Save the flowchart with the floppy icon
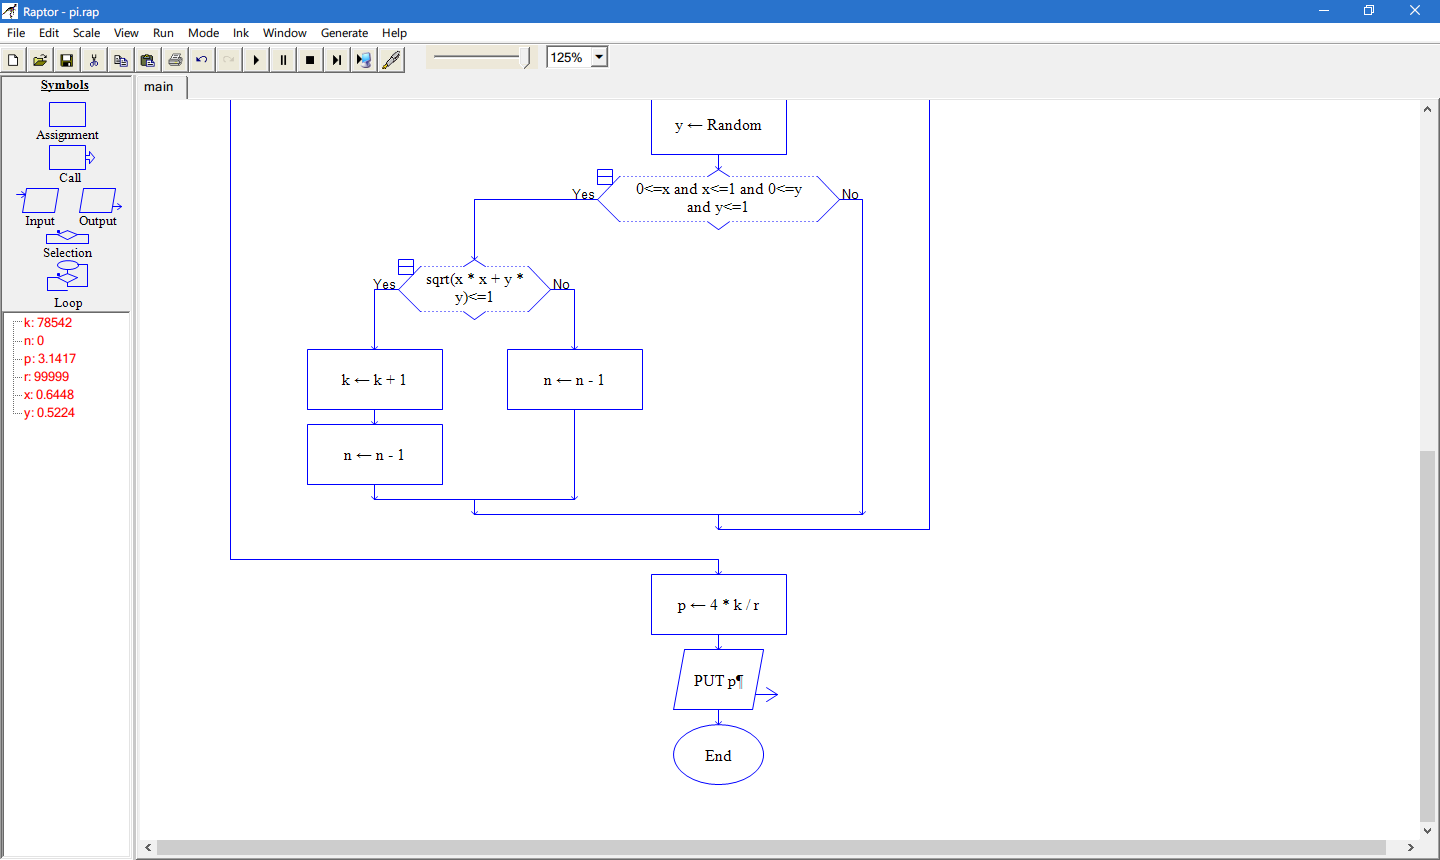 coord(67,60)
